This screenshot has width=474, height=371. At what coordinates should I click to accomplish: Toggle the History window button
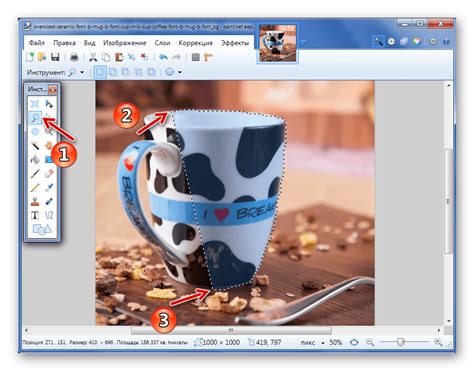click(391, 41)
